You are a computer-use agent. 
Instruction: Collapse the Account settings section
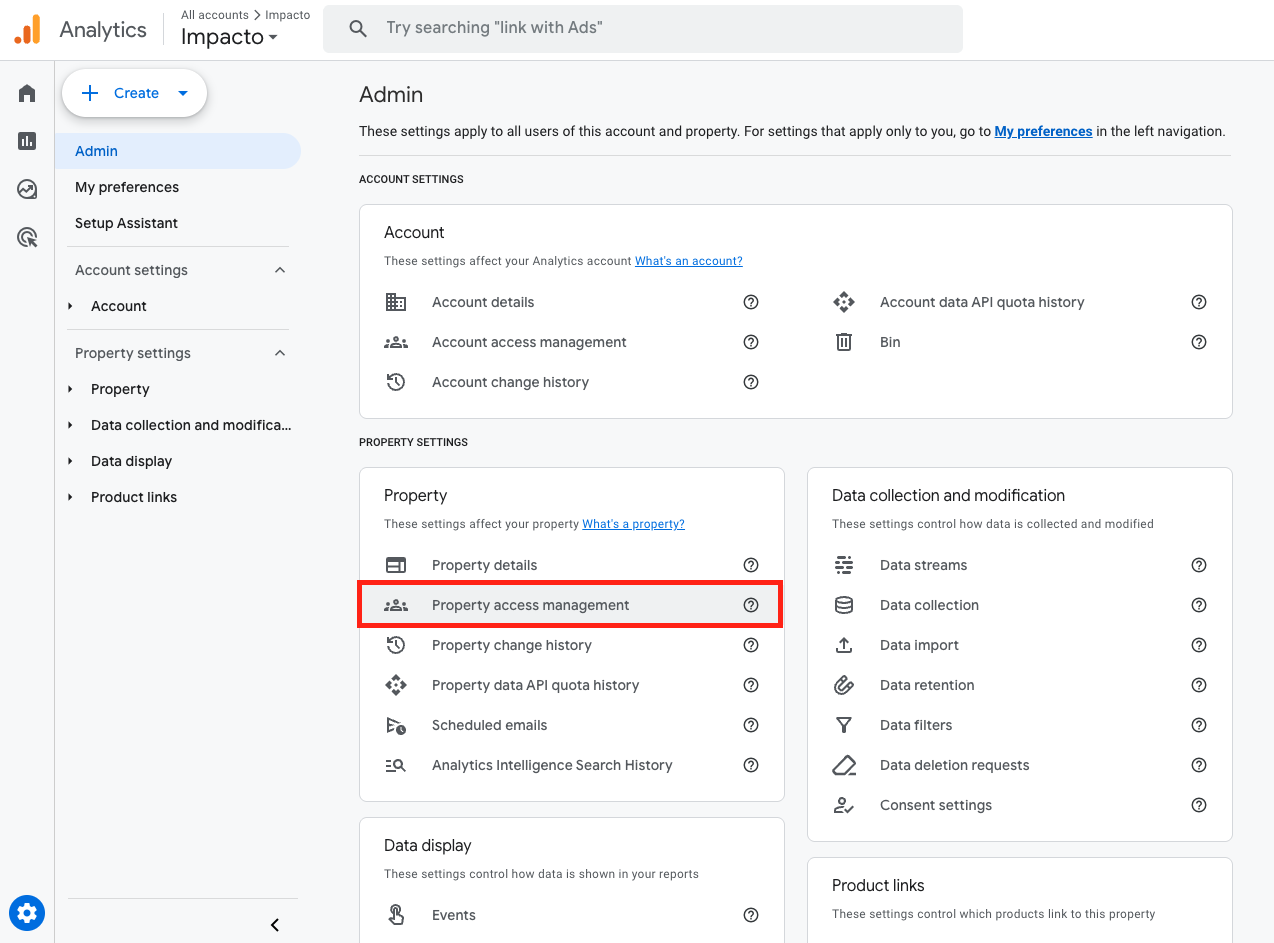tap(280, 270)
